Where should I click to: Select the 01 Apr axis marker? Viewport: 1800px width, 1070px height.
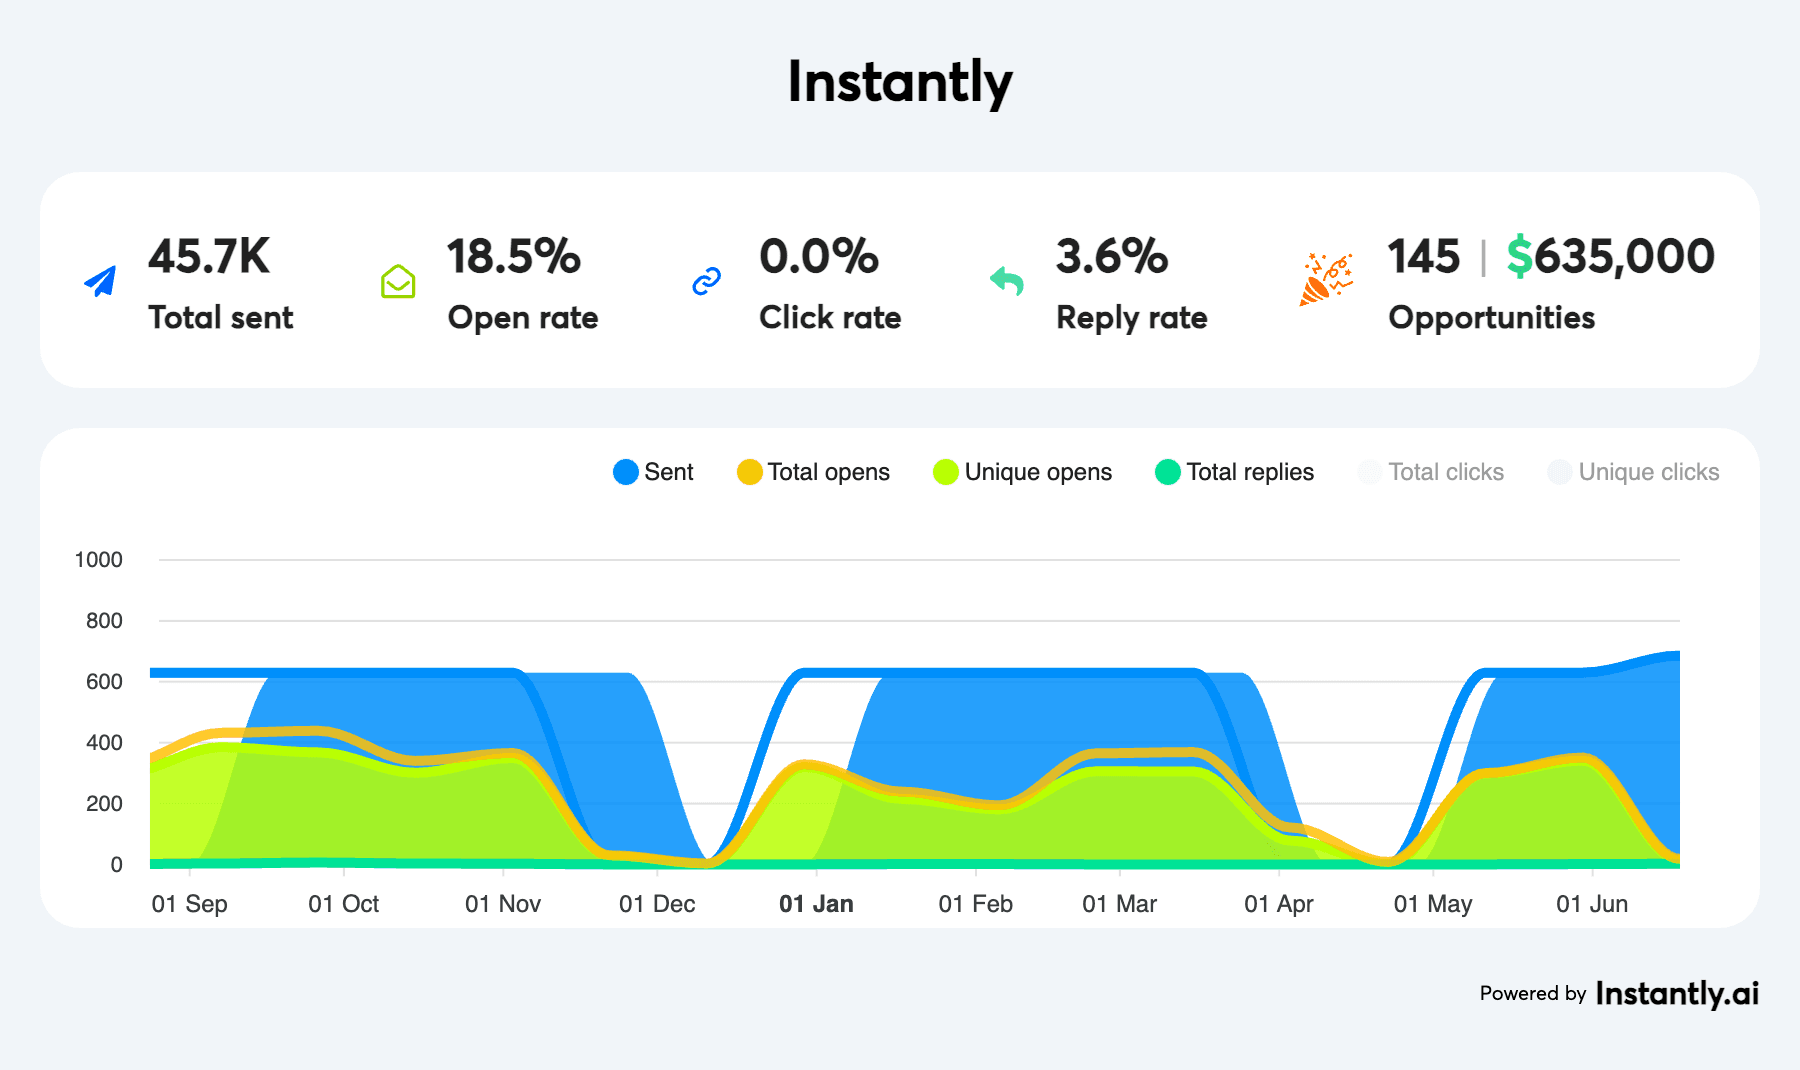click(x=1278, y=904)
